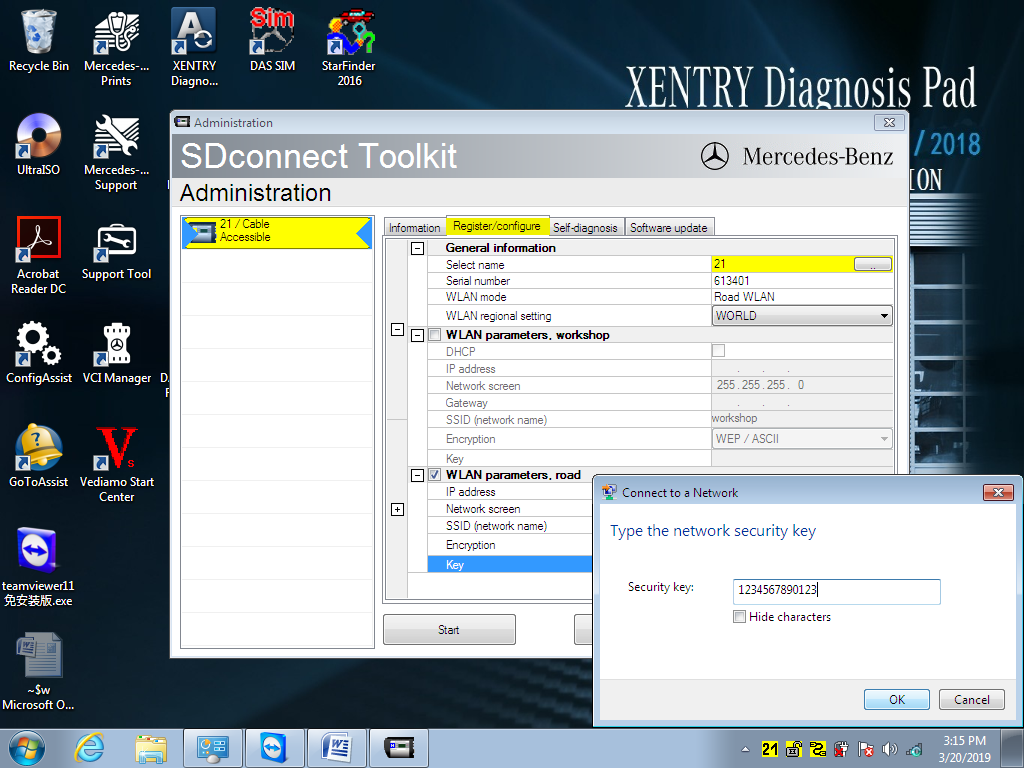
Task: Open VCI Manager desktop shortcut
Action: pyautogui.click(x=116, y=352)
